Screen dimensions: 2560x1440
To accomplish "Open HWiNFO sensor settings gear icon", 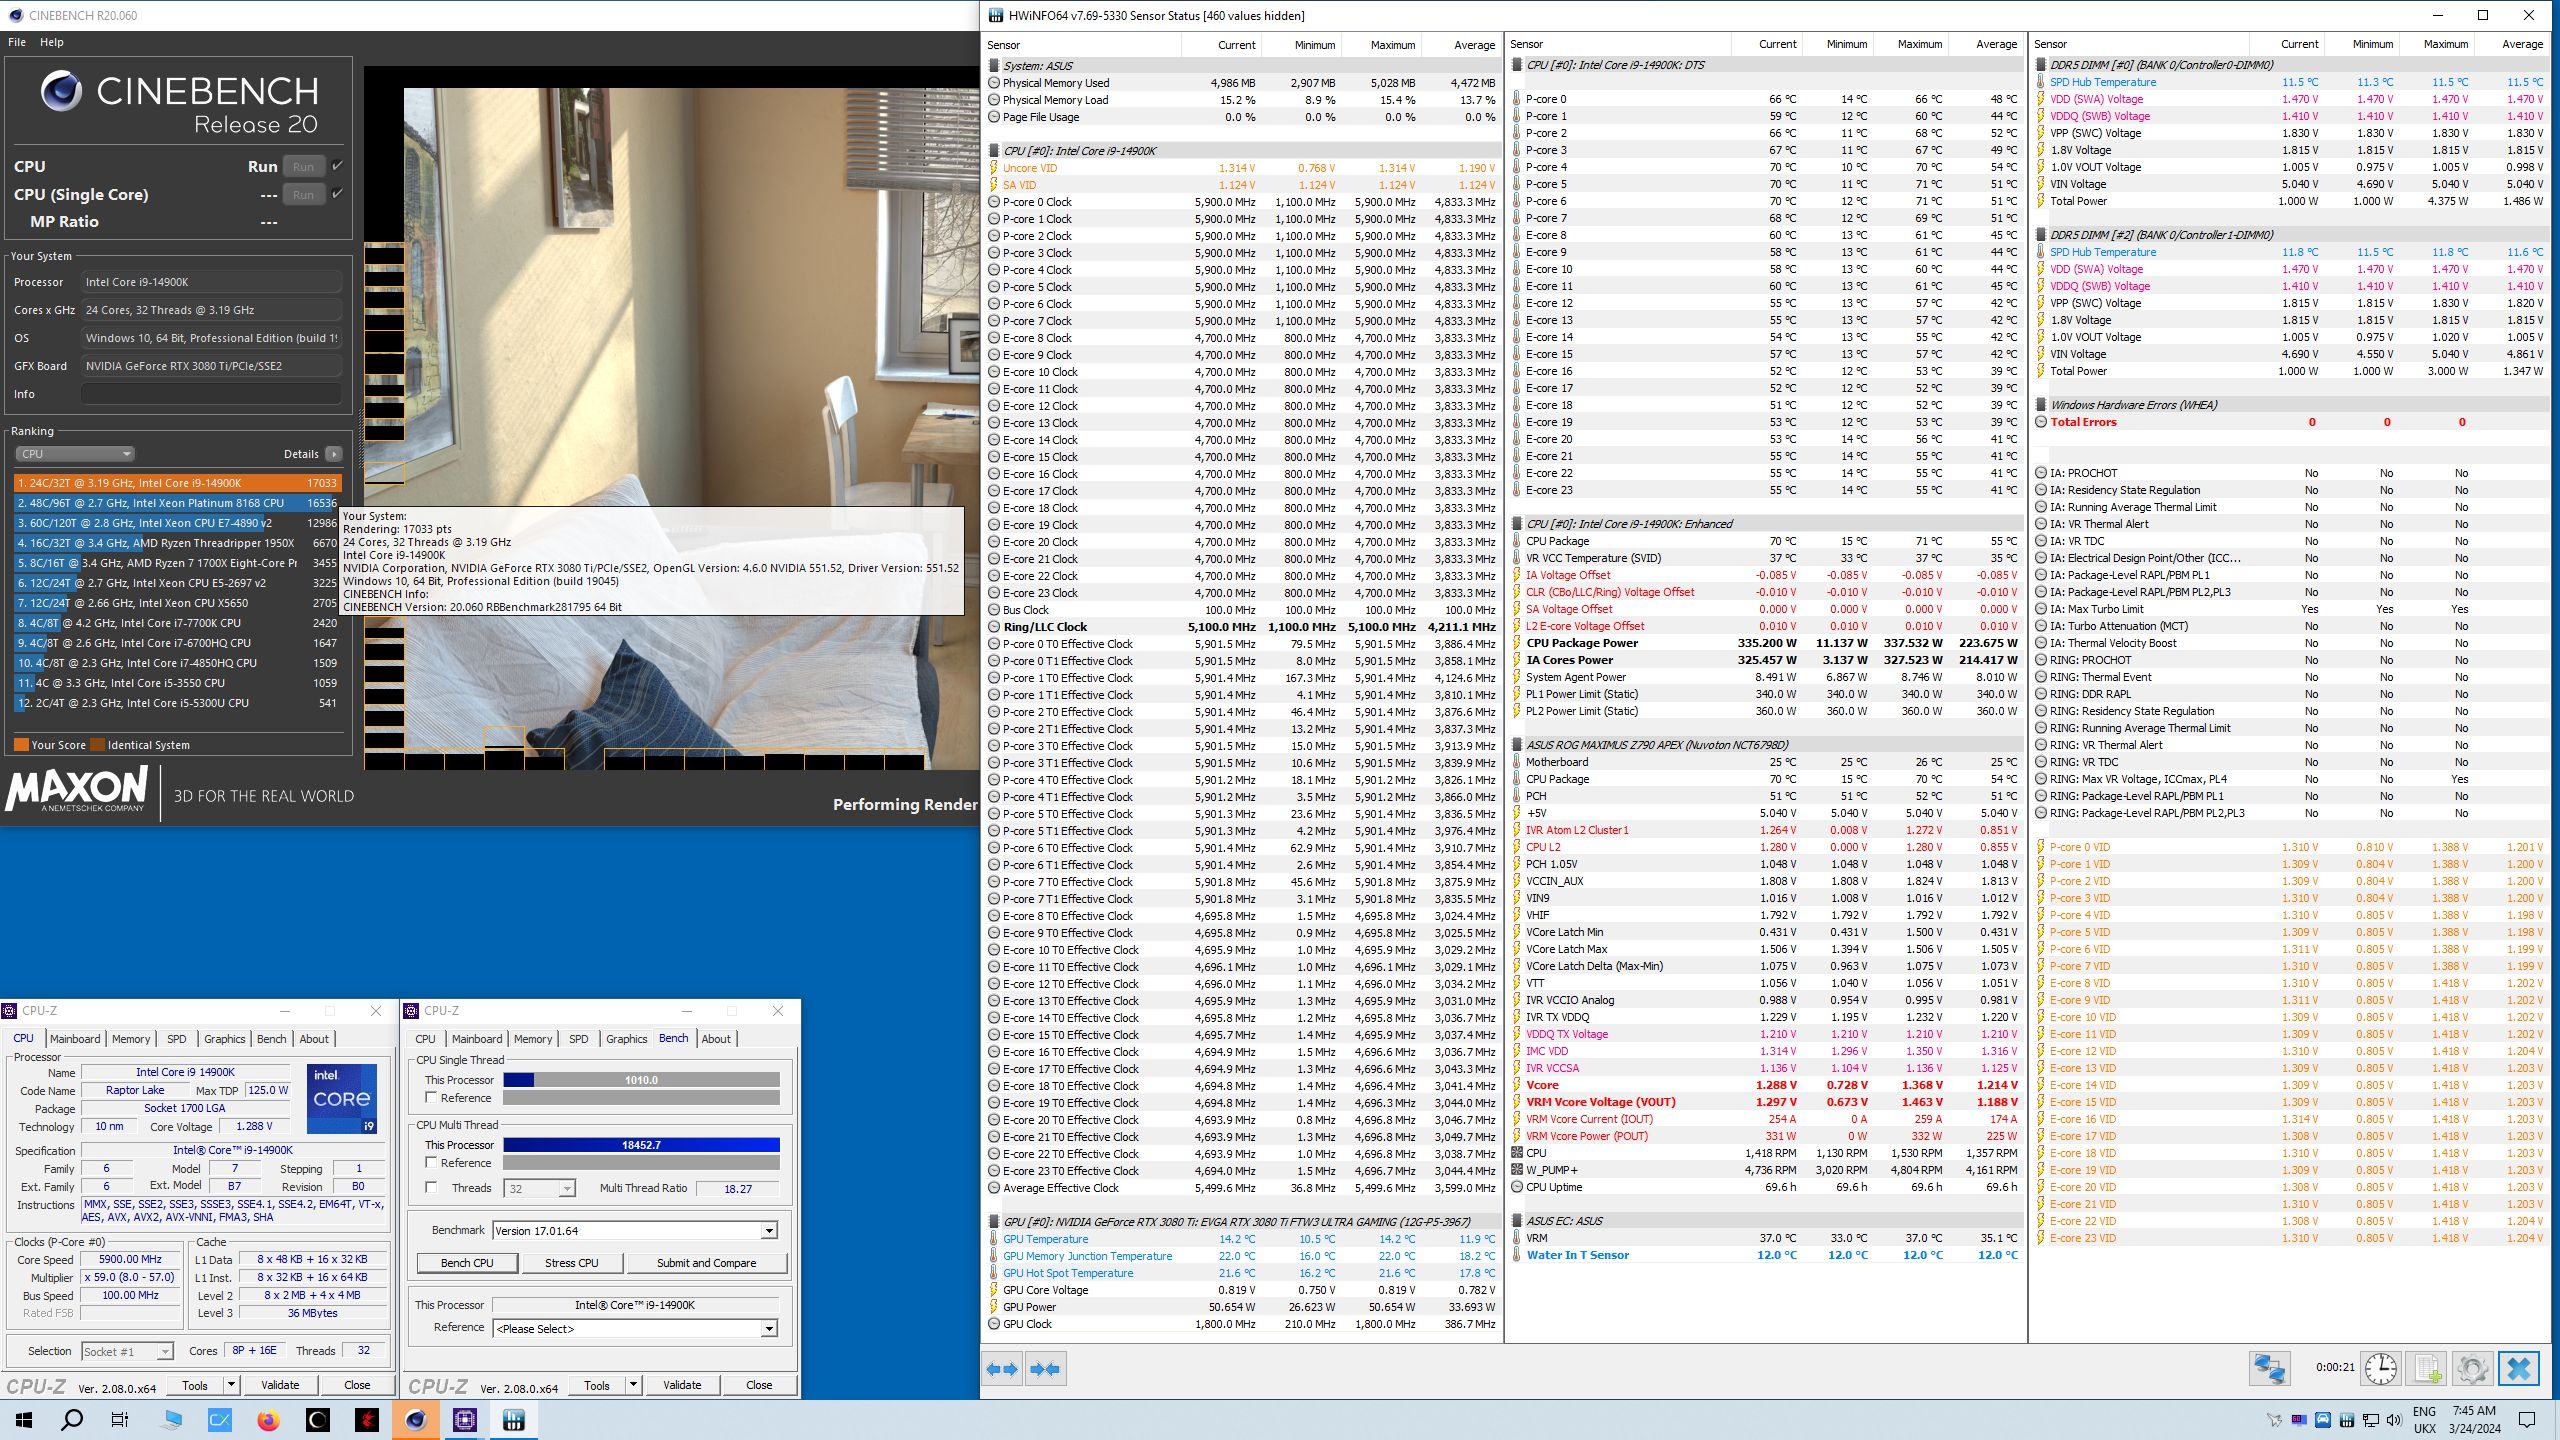I will (2472, 1368).
